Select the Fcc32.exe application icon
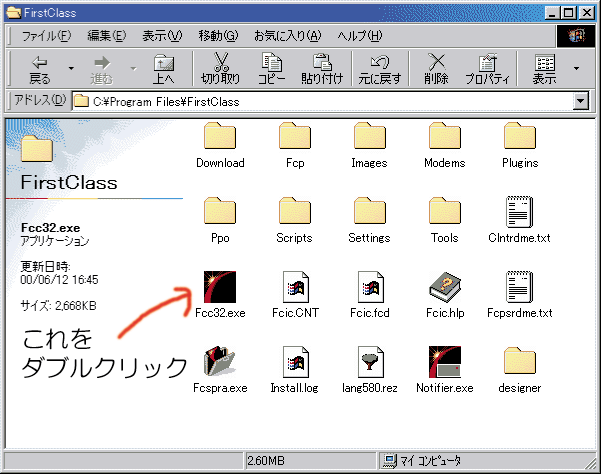The width and height of the screenshot is (601, 474). point(220,287)
